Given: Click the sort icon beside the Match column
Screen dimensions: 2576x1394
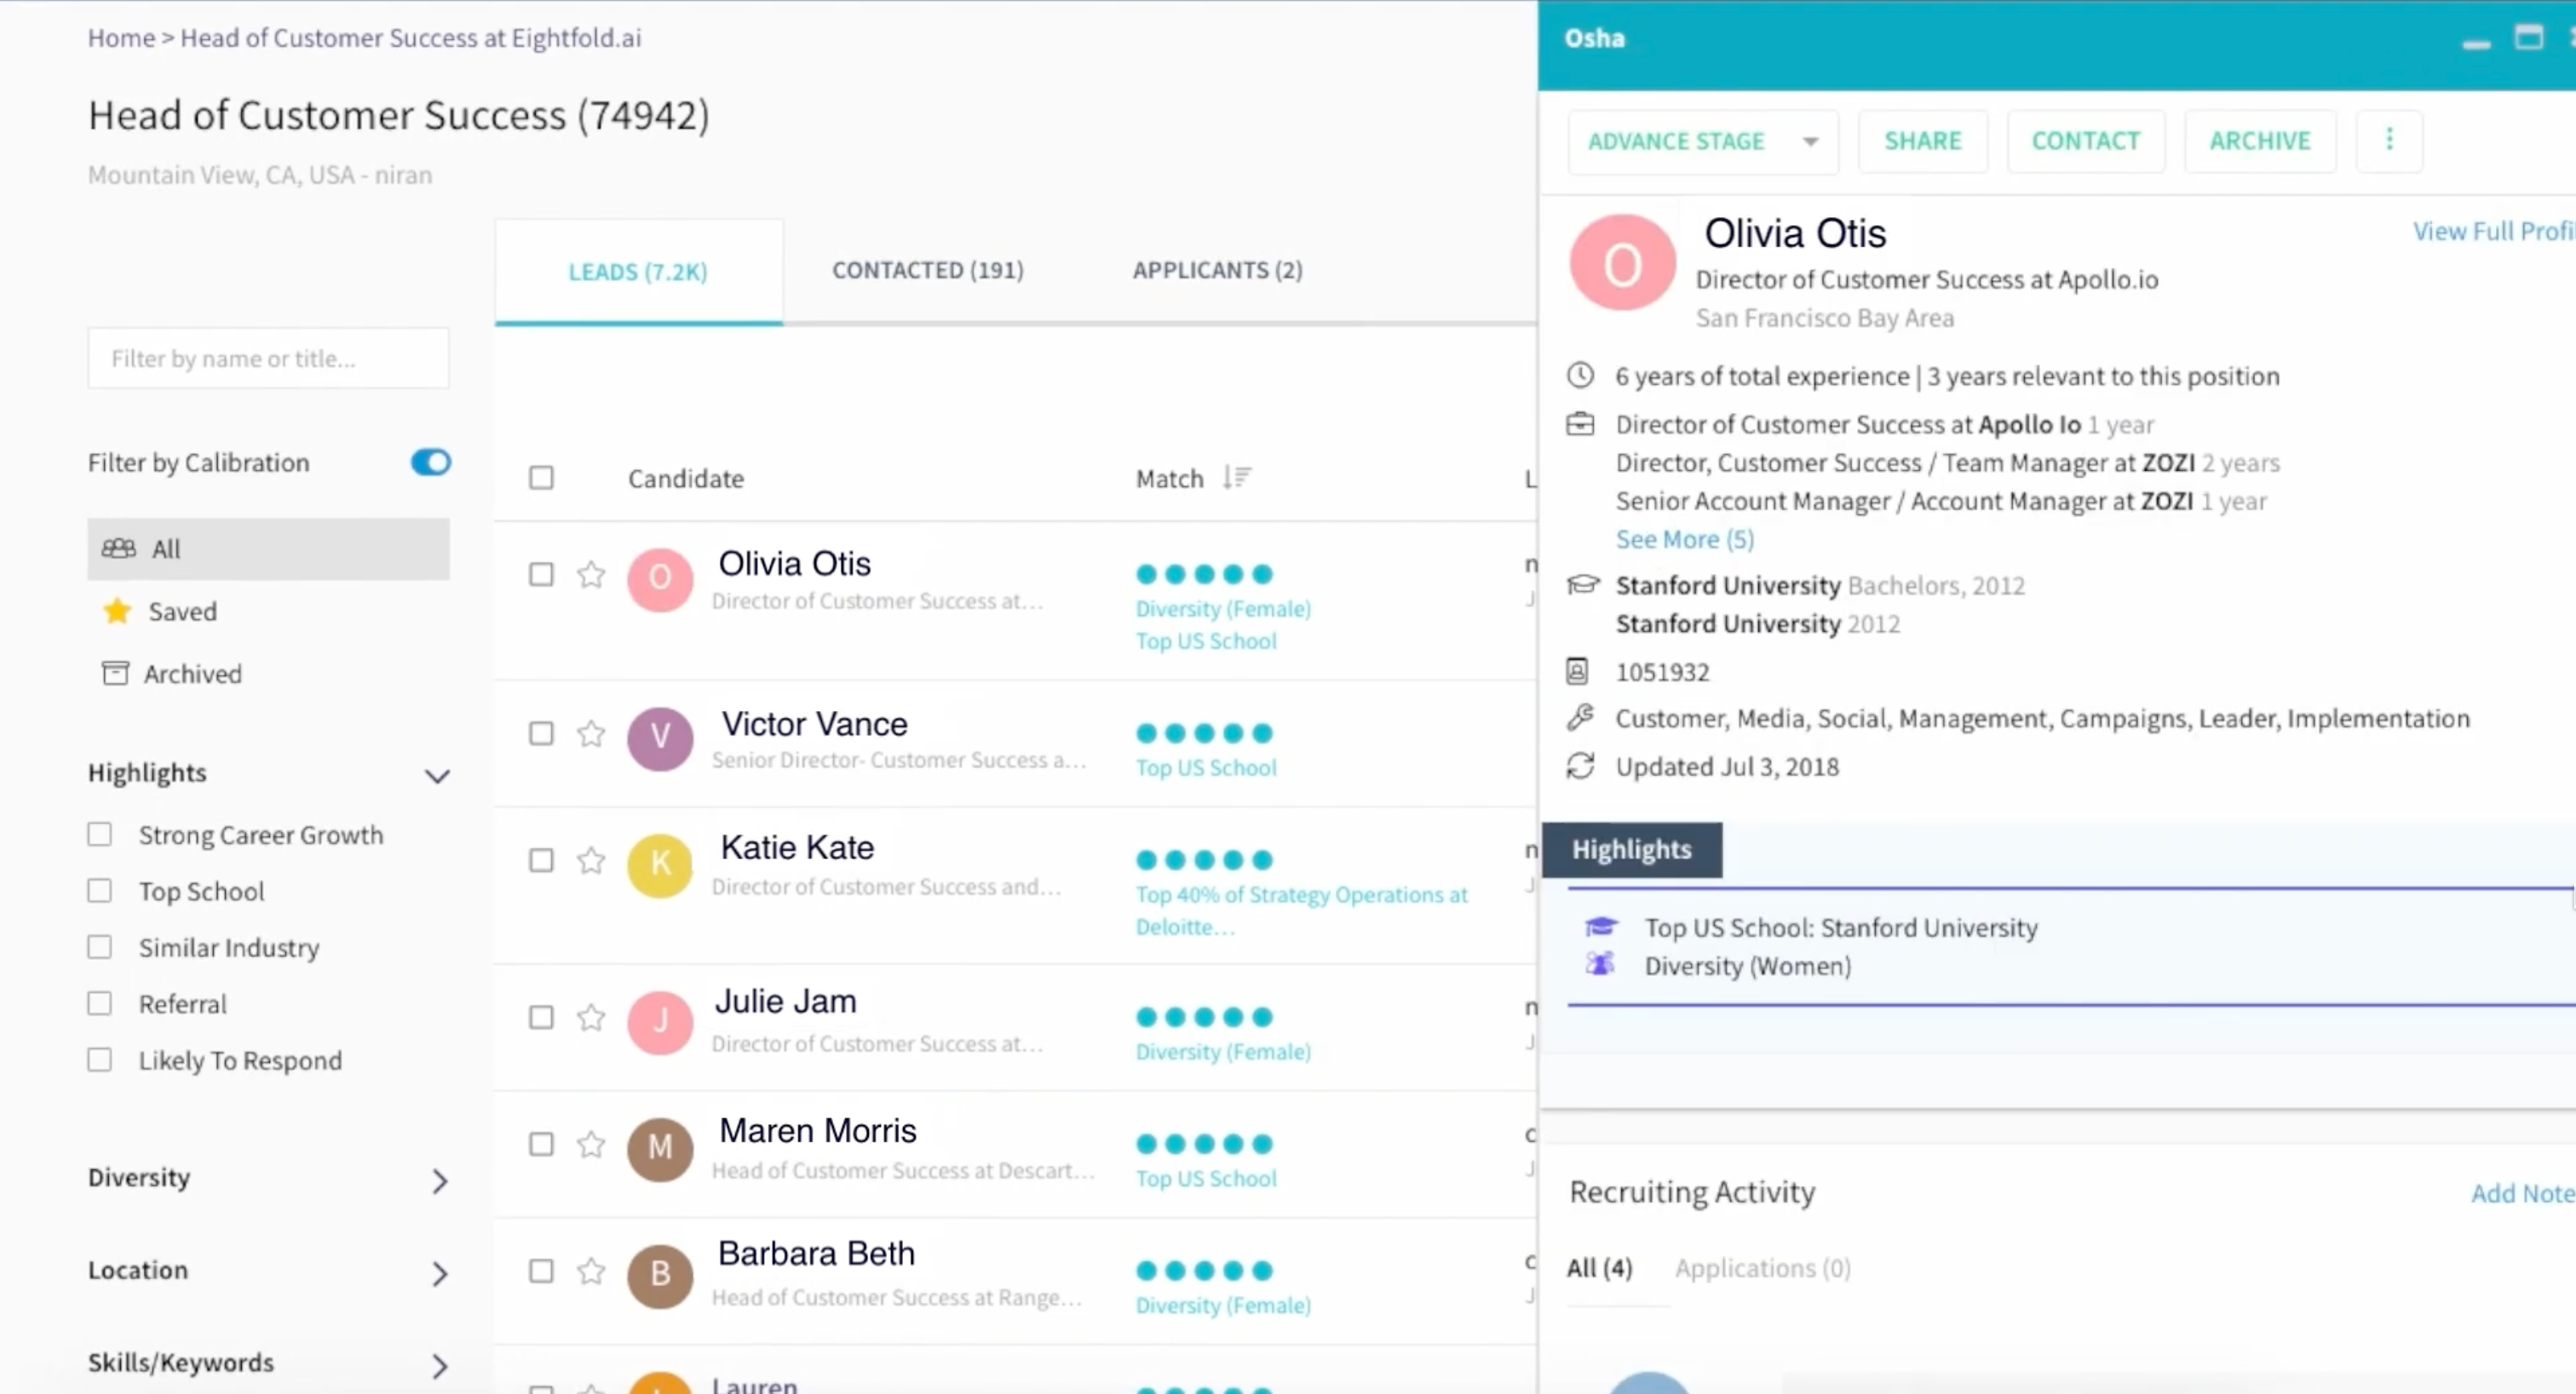Looking at the screenshot, I should pyautogui.click(x=1238, y=477).
